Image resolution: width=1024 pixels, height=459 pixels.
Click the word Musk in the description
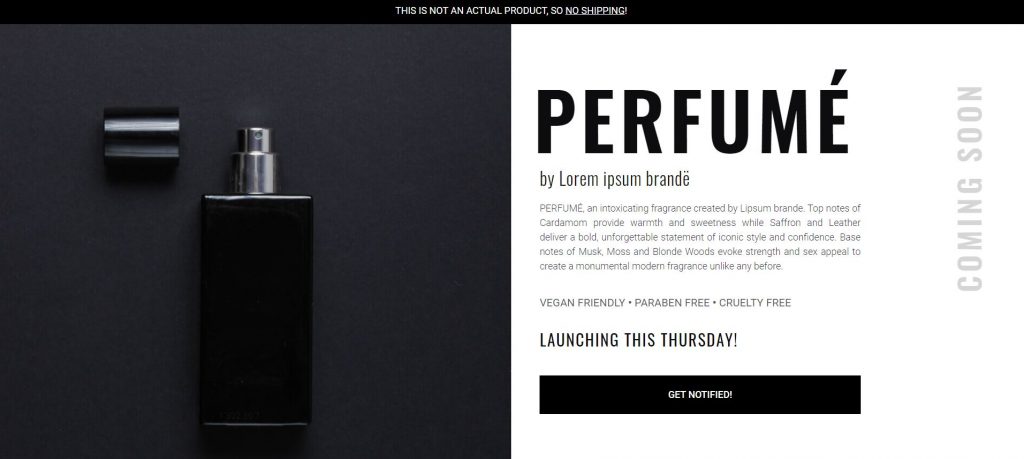590,252
